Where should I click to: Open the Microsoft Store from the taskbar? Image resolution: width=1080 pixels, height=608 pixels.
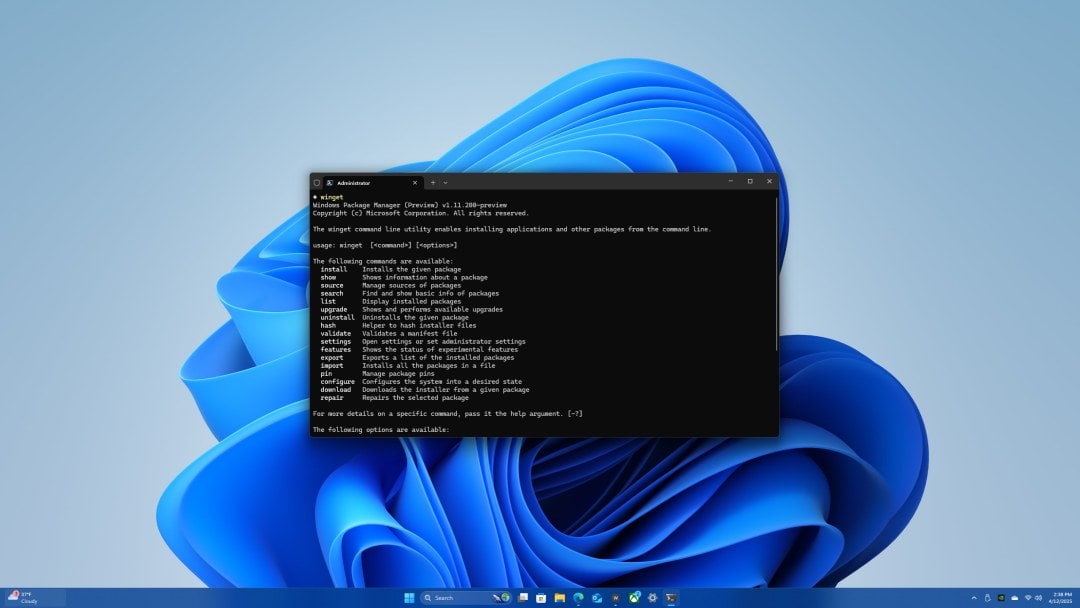542,597
